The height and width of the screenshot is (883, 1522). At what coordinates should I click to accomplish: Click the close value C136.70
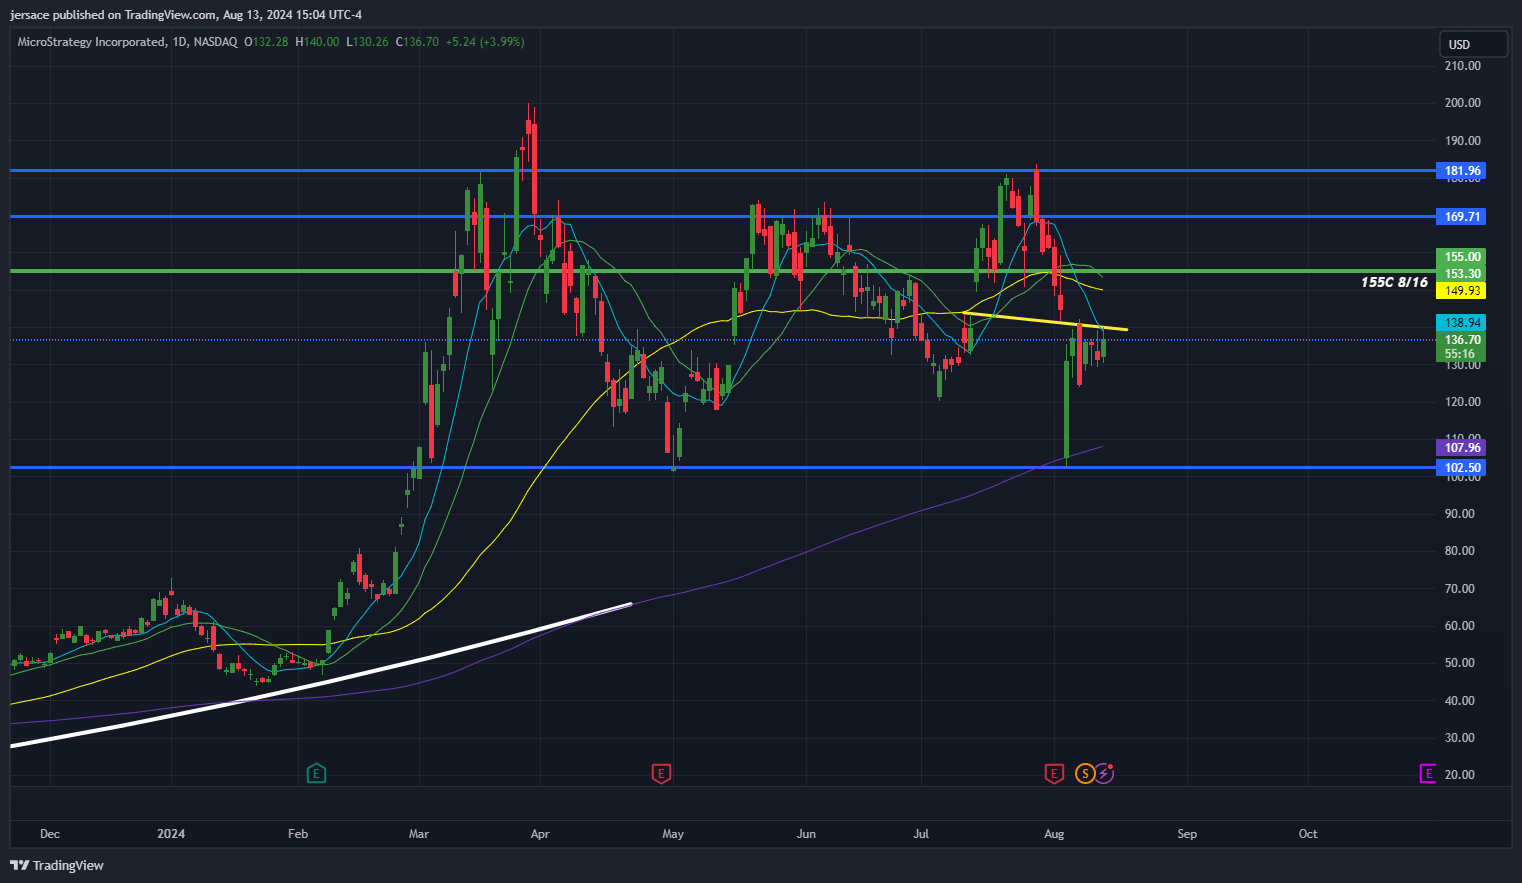pos(417,42)
